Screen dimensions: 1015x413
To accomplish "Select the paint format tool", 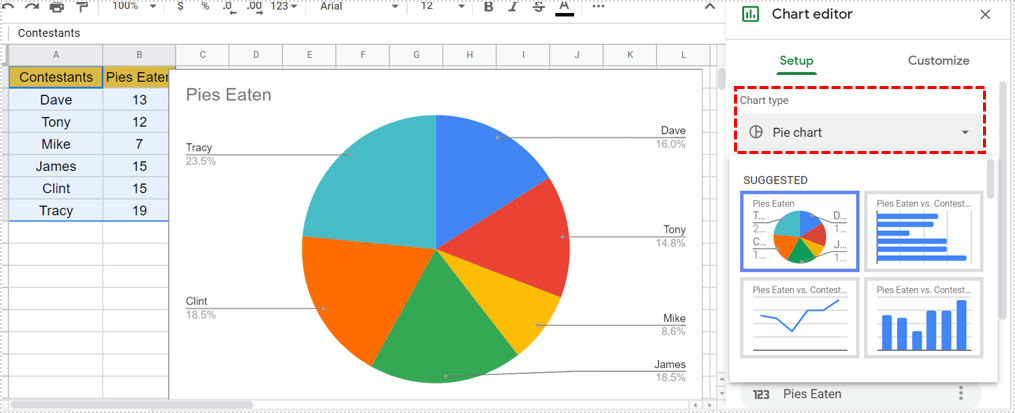I will click(82, 6).
